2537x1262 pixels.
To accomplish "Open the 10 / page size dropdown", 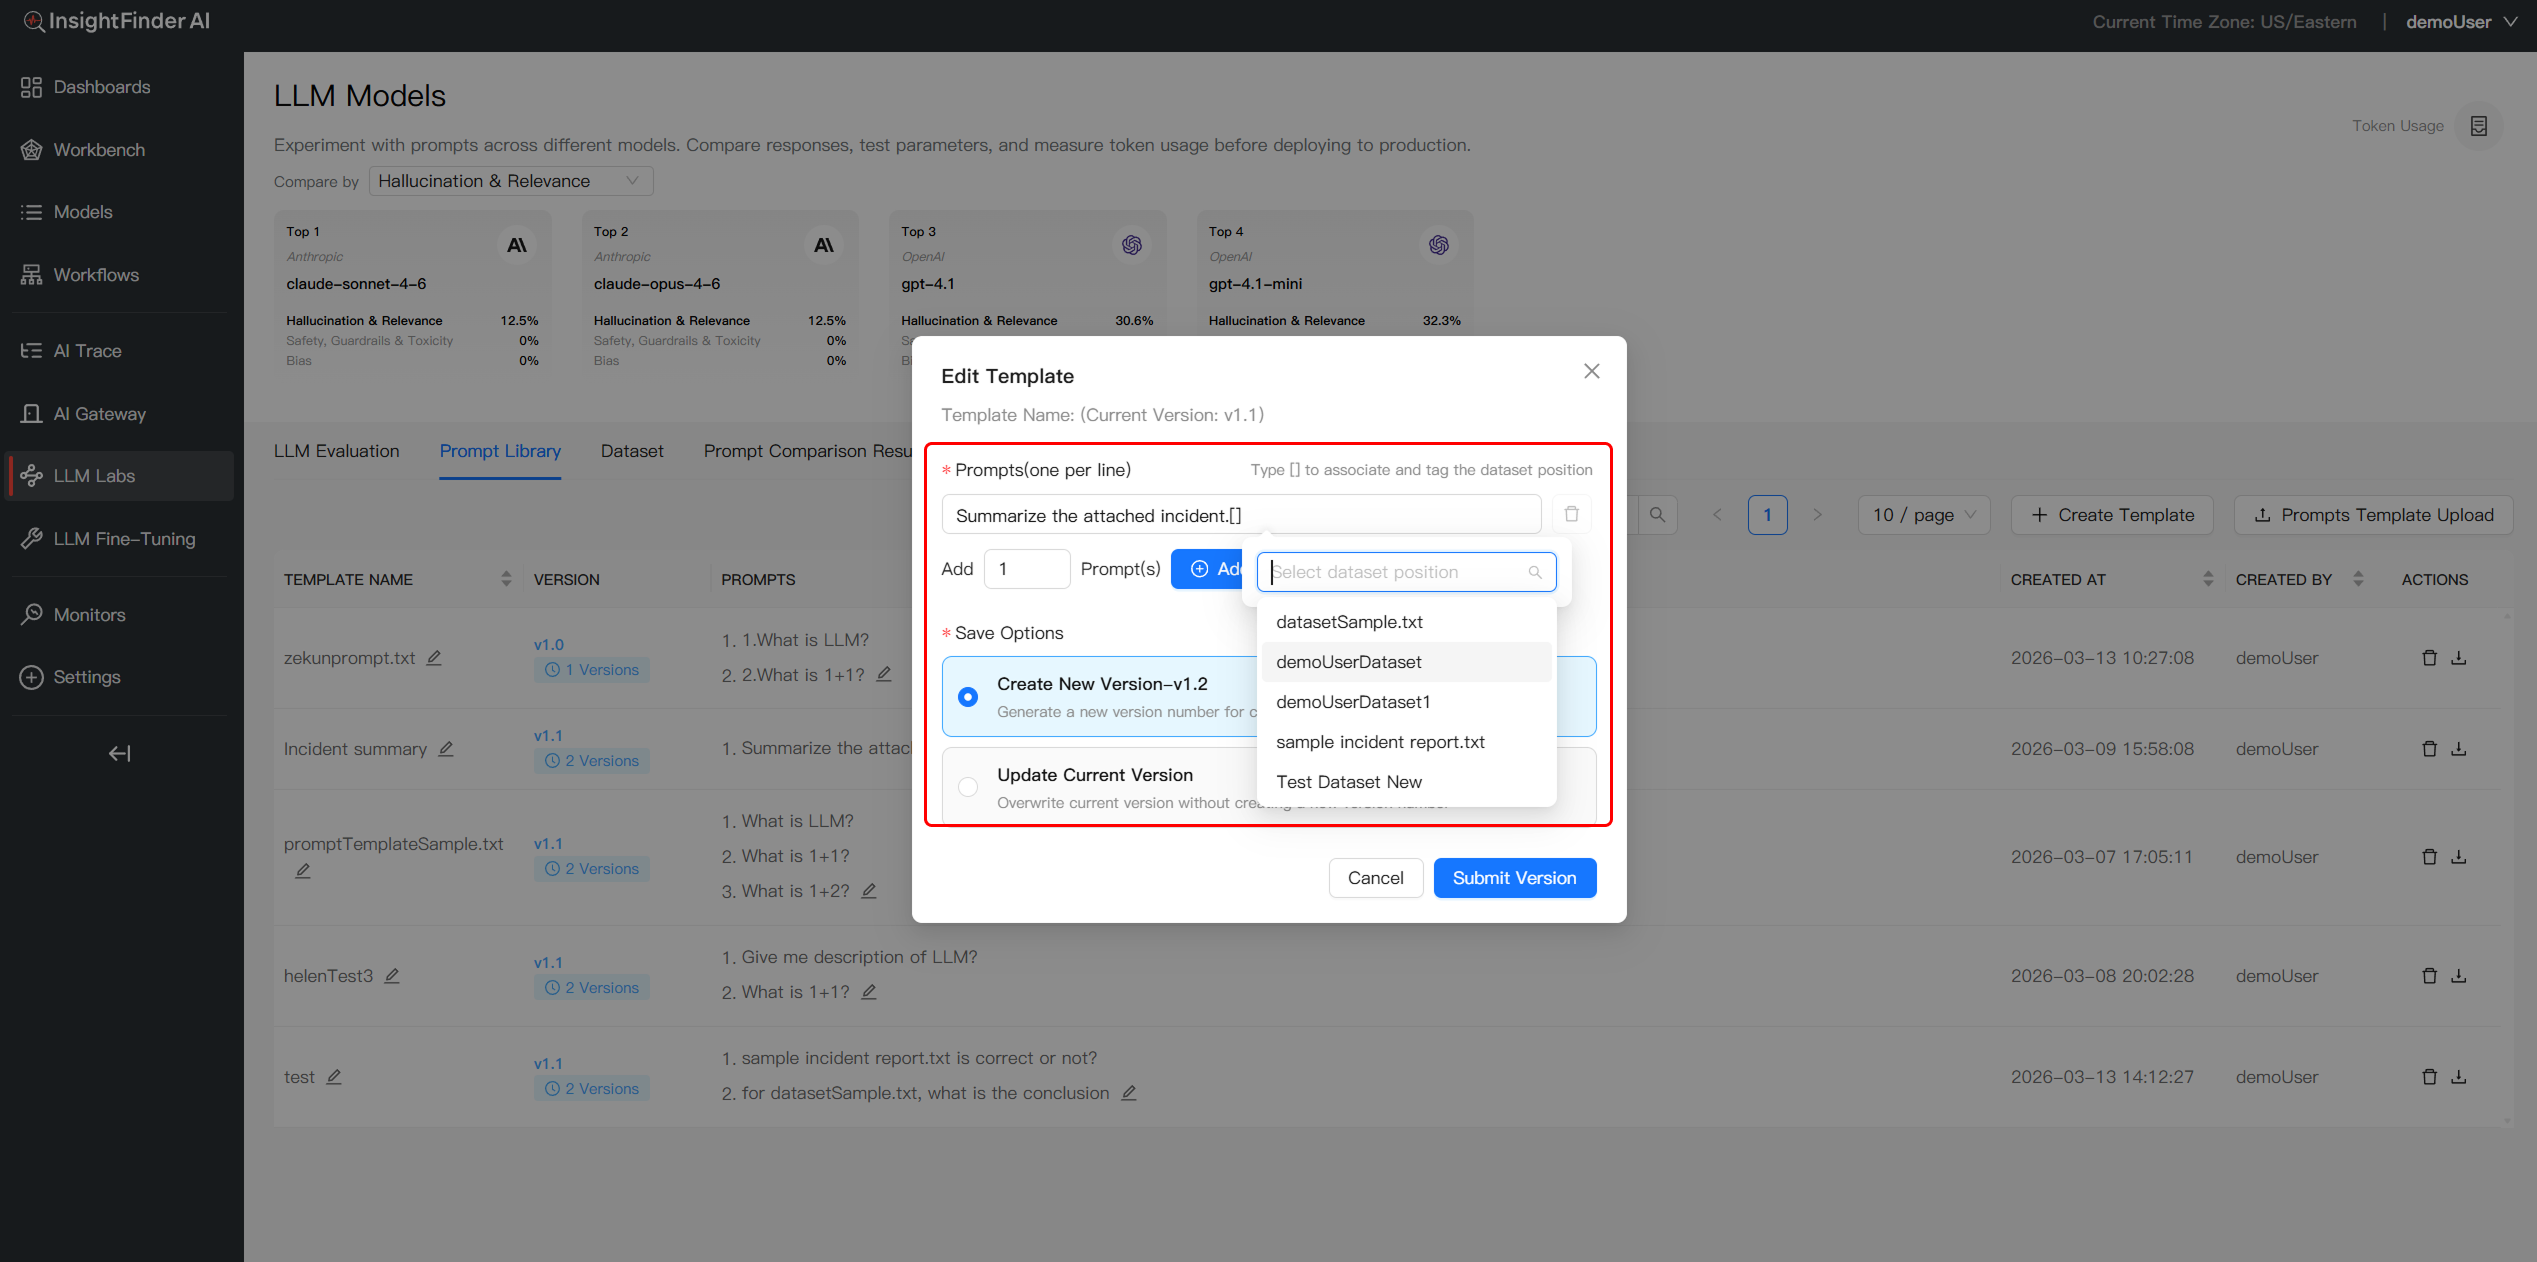I will [x=1923, y=515].
